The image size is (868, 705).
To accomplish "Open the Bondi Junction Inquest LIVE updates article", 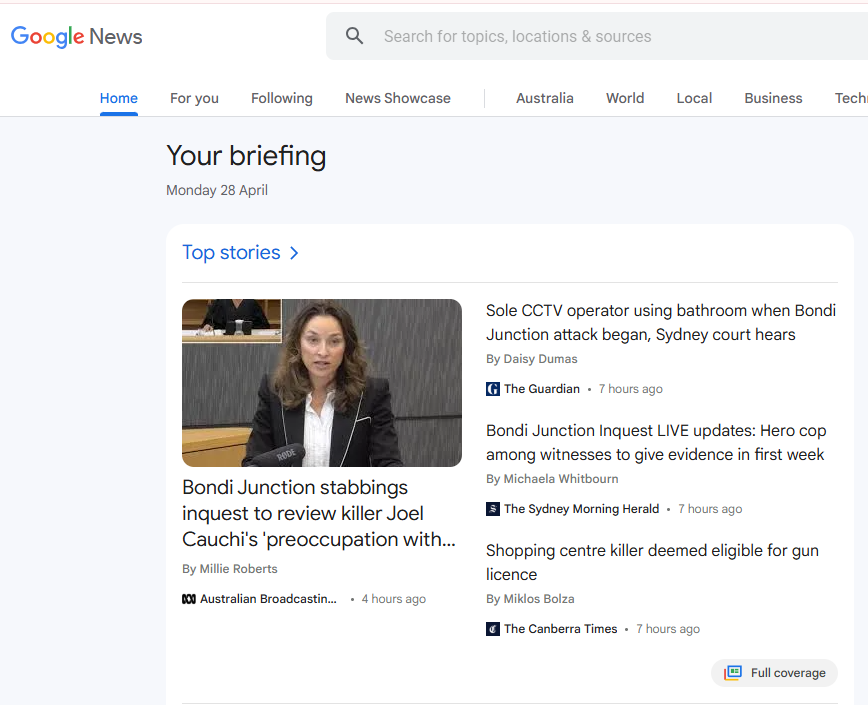I will click(656, 442).
